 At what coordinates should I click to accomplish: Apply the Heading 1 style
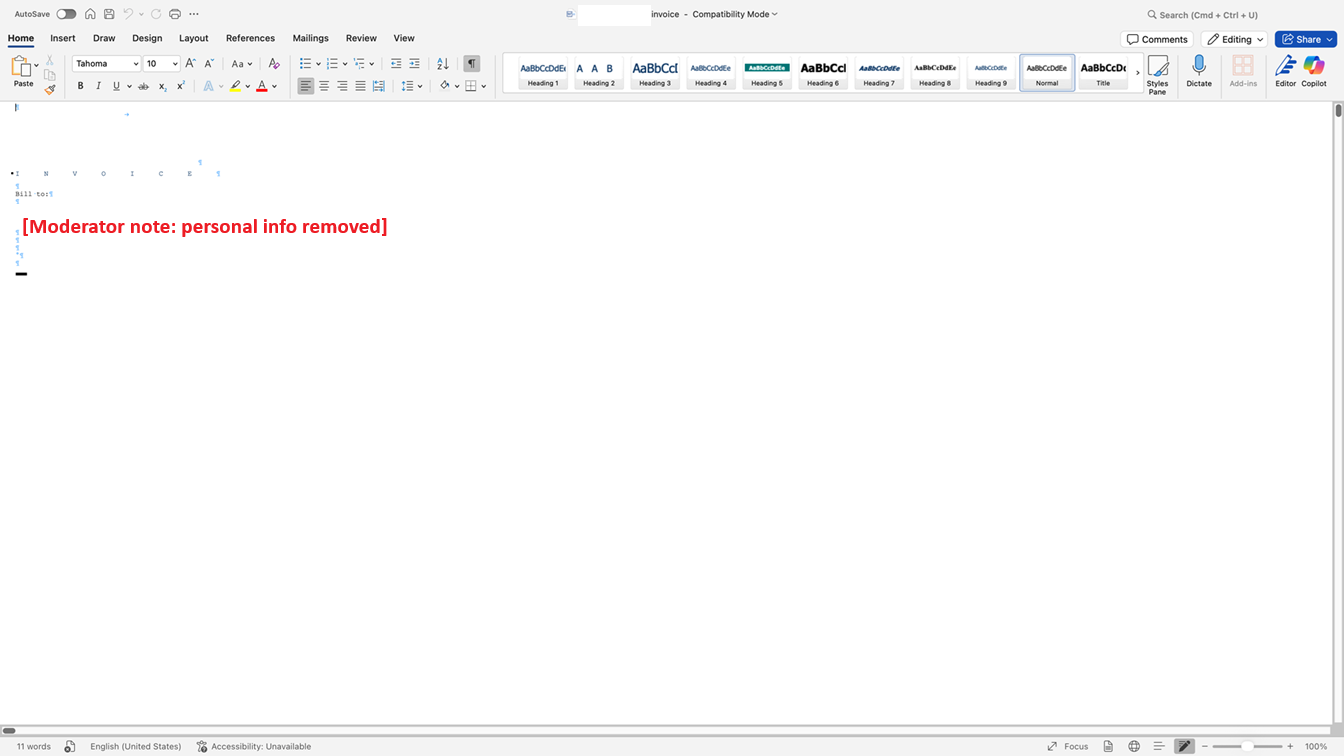(543, 74)
